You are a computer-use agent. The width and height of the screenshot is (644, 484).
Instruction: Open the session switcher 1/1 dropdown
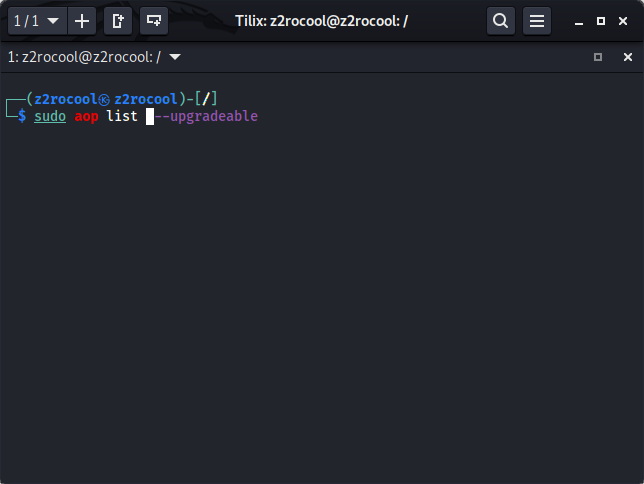click(x=37, y=21)
